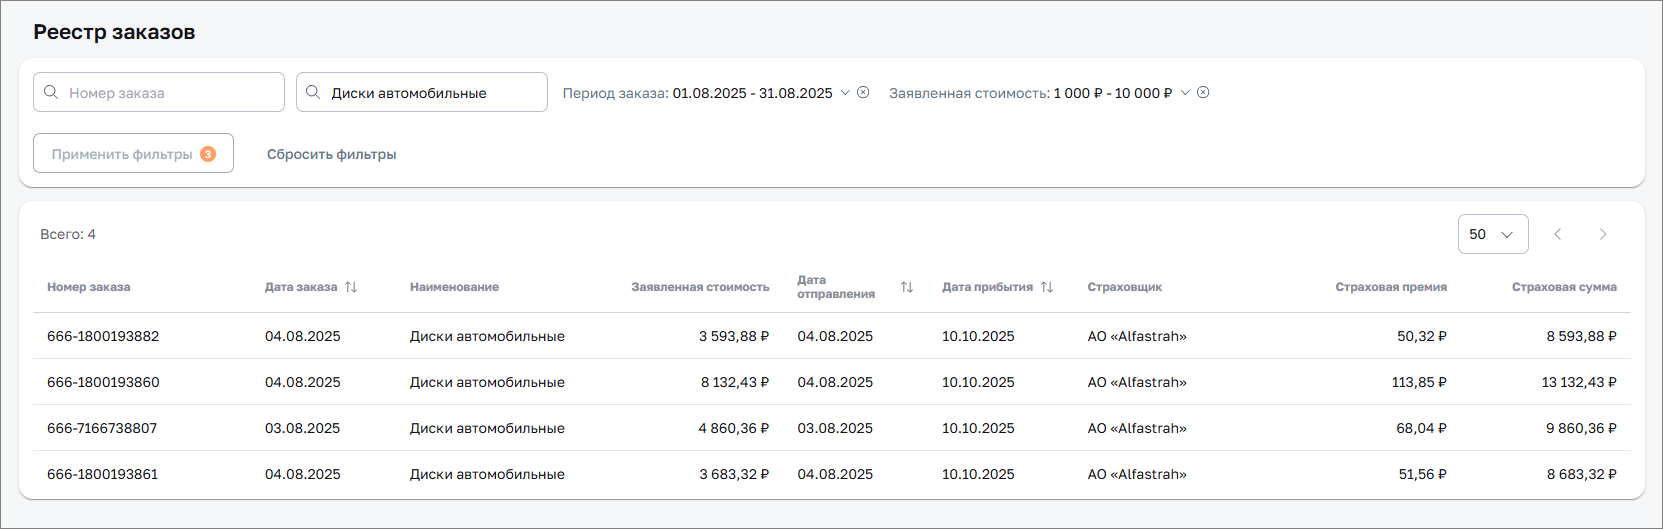The width and height of the screenshot is (1663, 529).
Task: Click the "Страховая сумма" column header
Action: tap(1564, 287)
